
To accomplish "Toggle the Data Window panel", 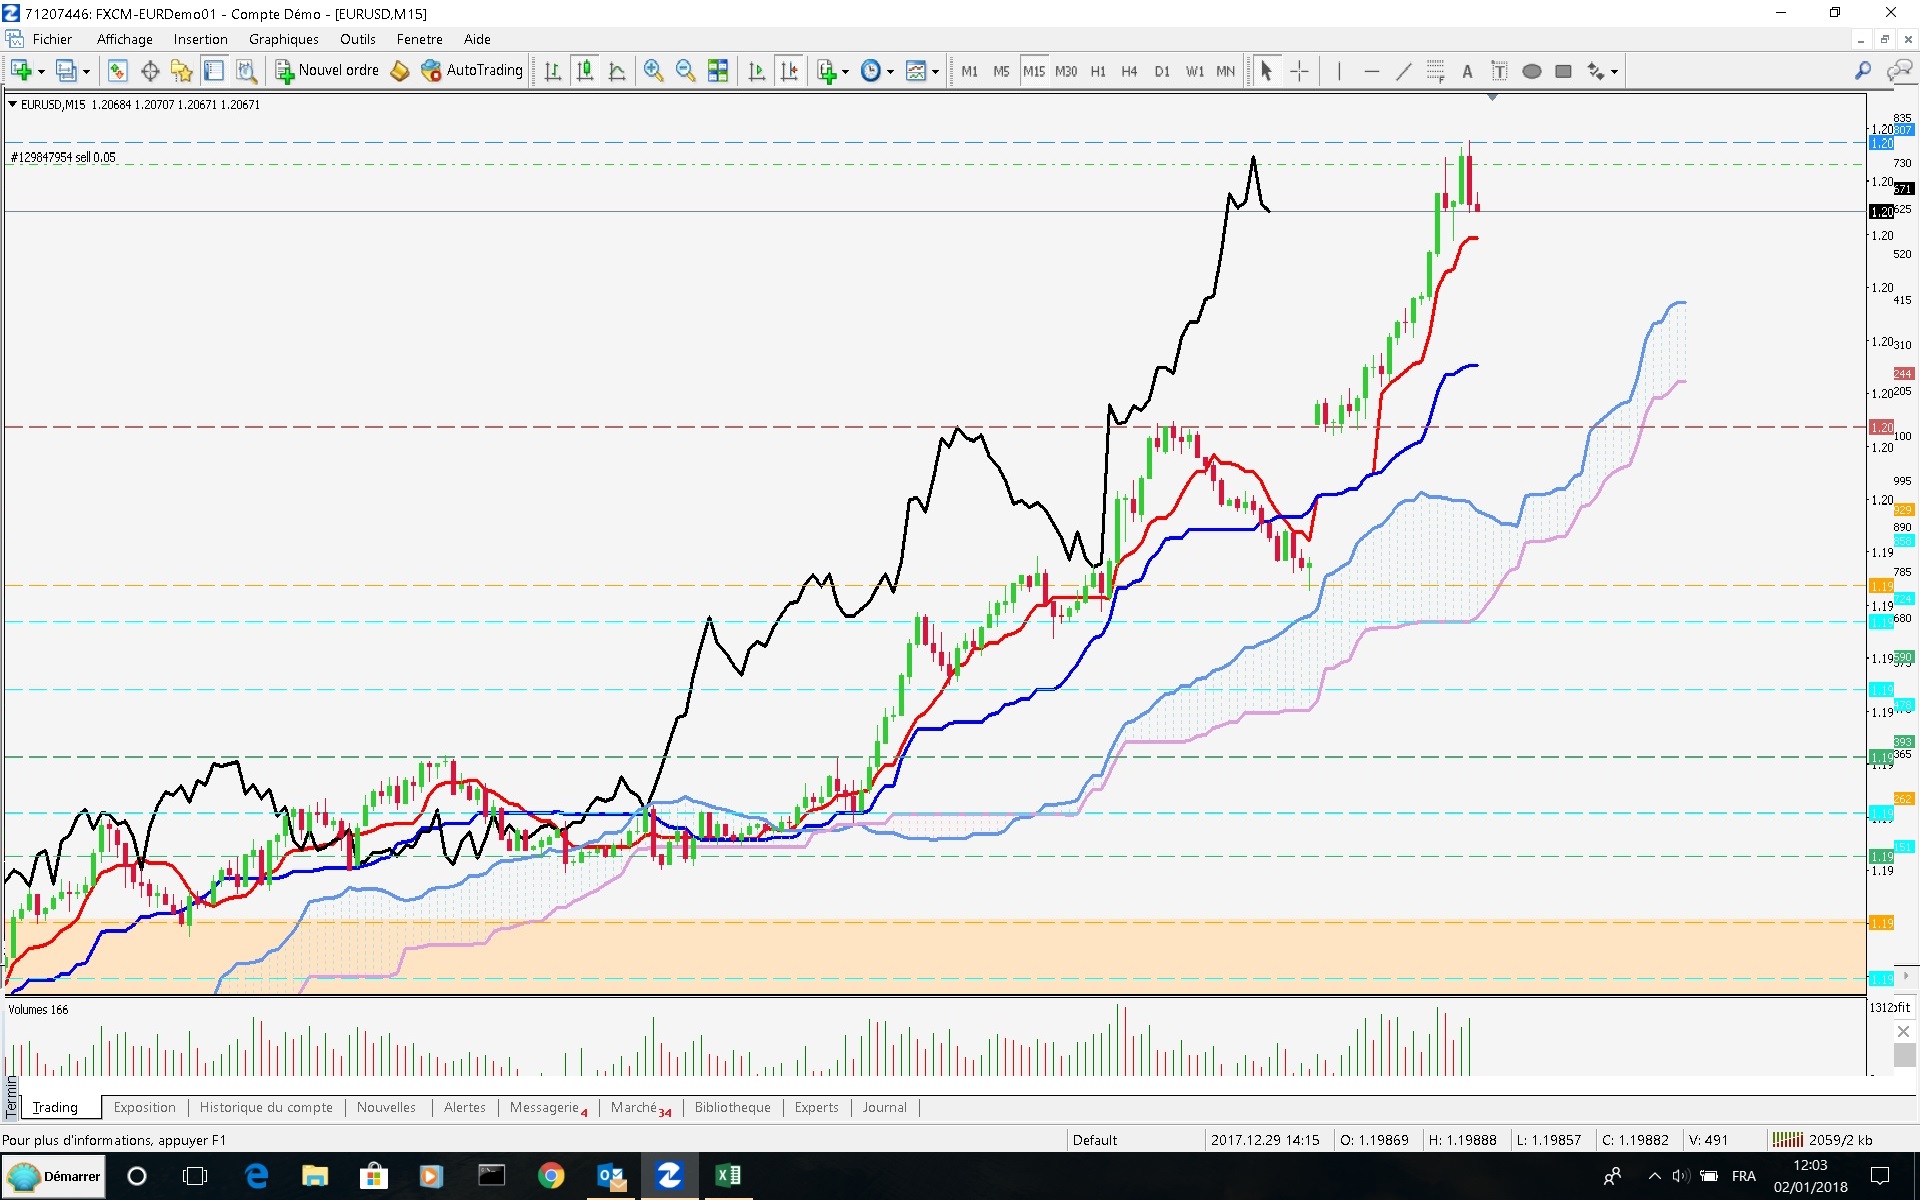I will [x=150, y=71].
